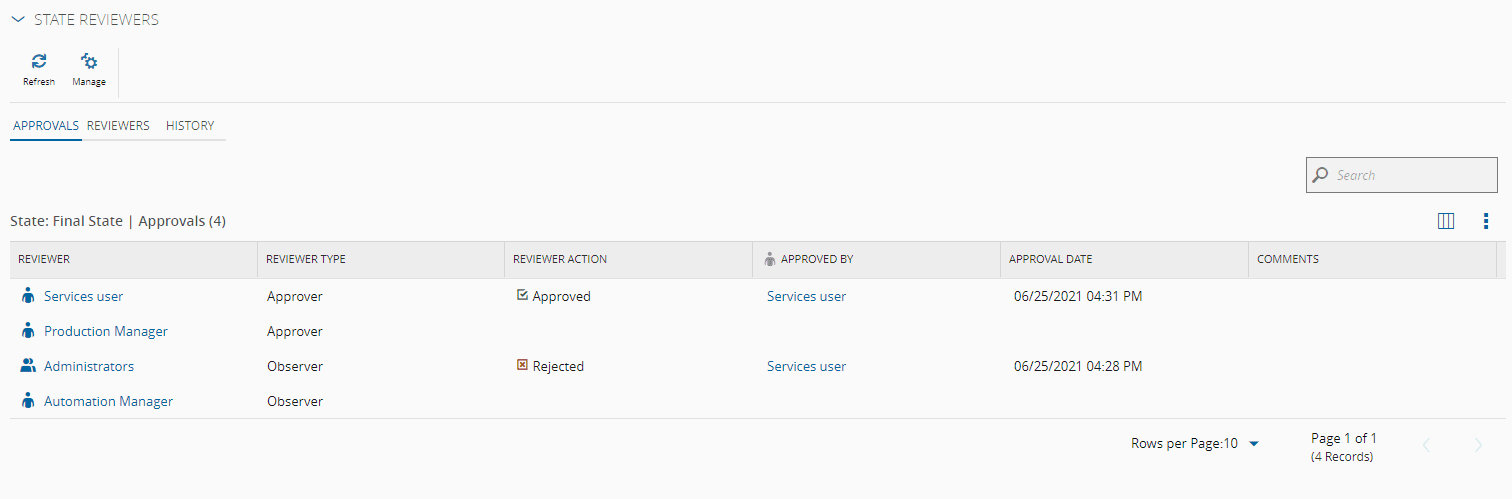The height and width of the screenshot is (499, 1512).
Task: Click the Automation Manager person icon
Action: click(x=28, y=401)
